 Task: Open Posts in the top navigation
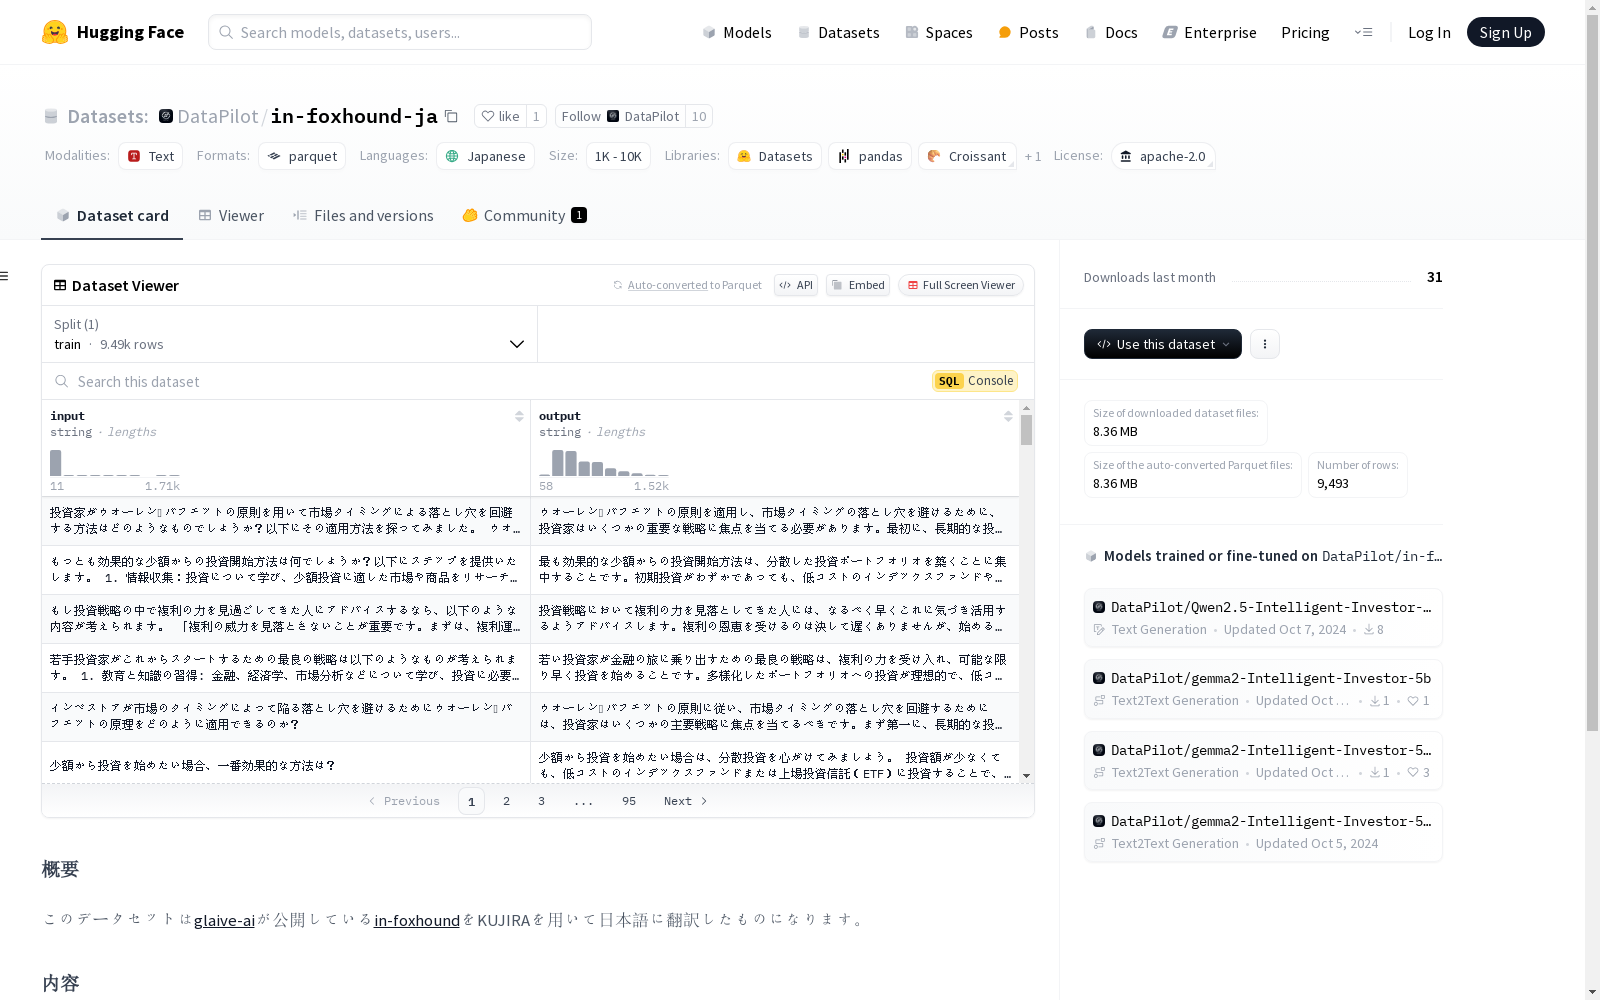click(x=1028, y=32)
